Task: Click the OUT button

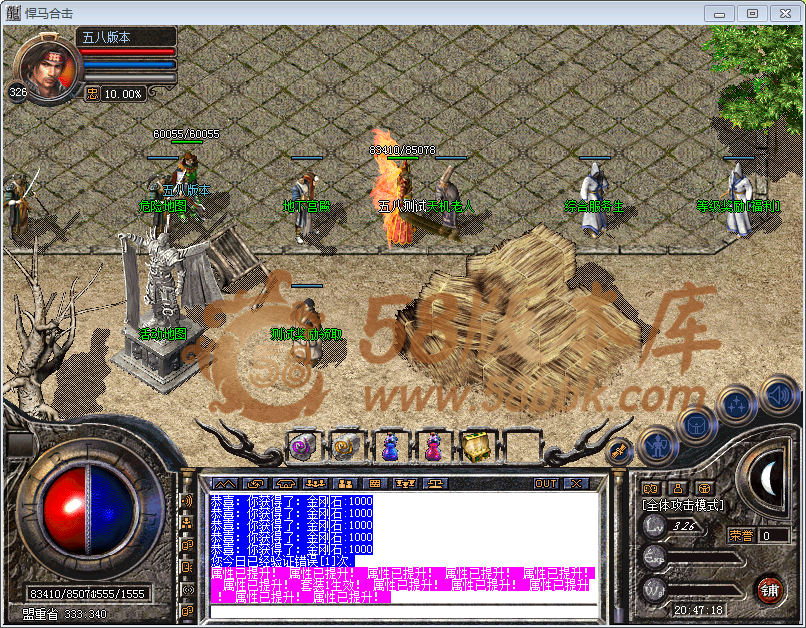Action: tap(546, 484)
